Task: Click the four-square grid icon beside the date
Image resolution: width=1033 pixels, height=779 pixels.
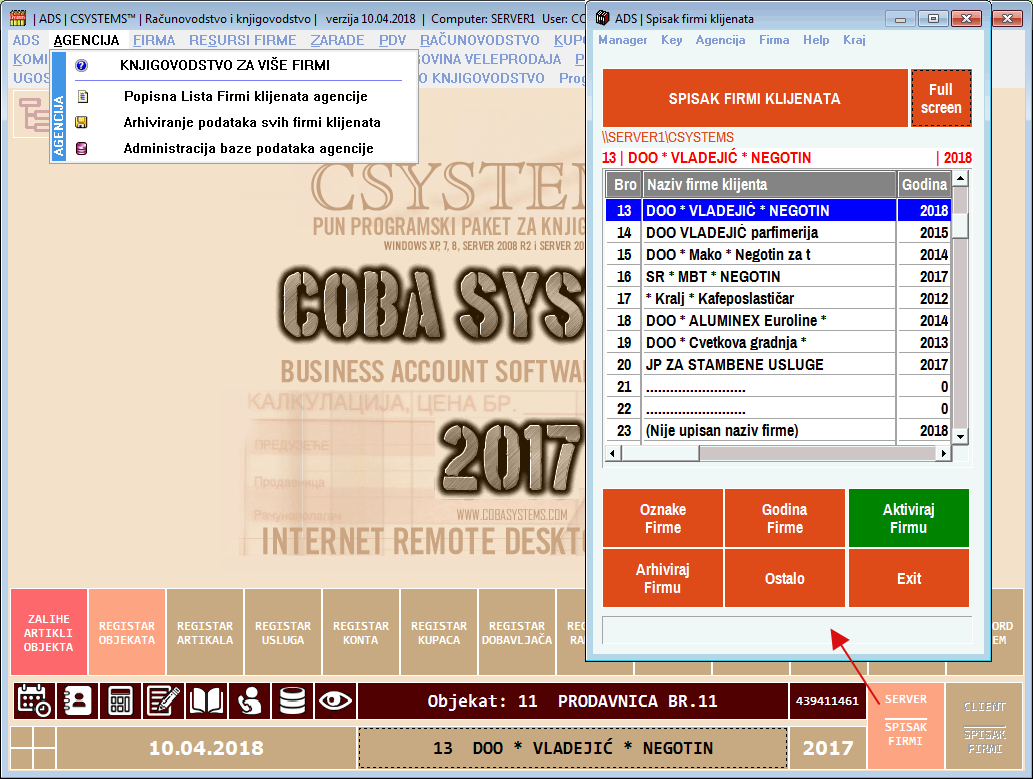Action: click(32, 748)
